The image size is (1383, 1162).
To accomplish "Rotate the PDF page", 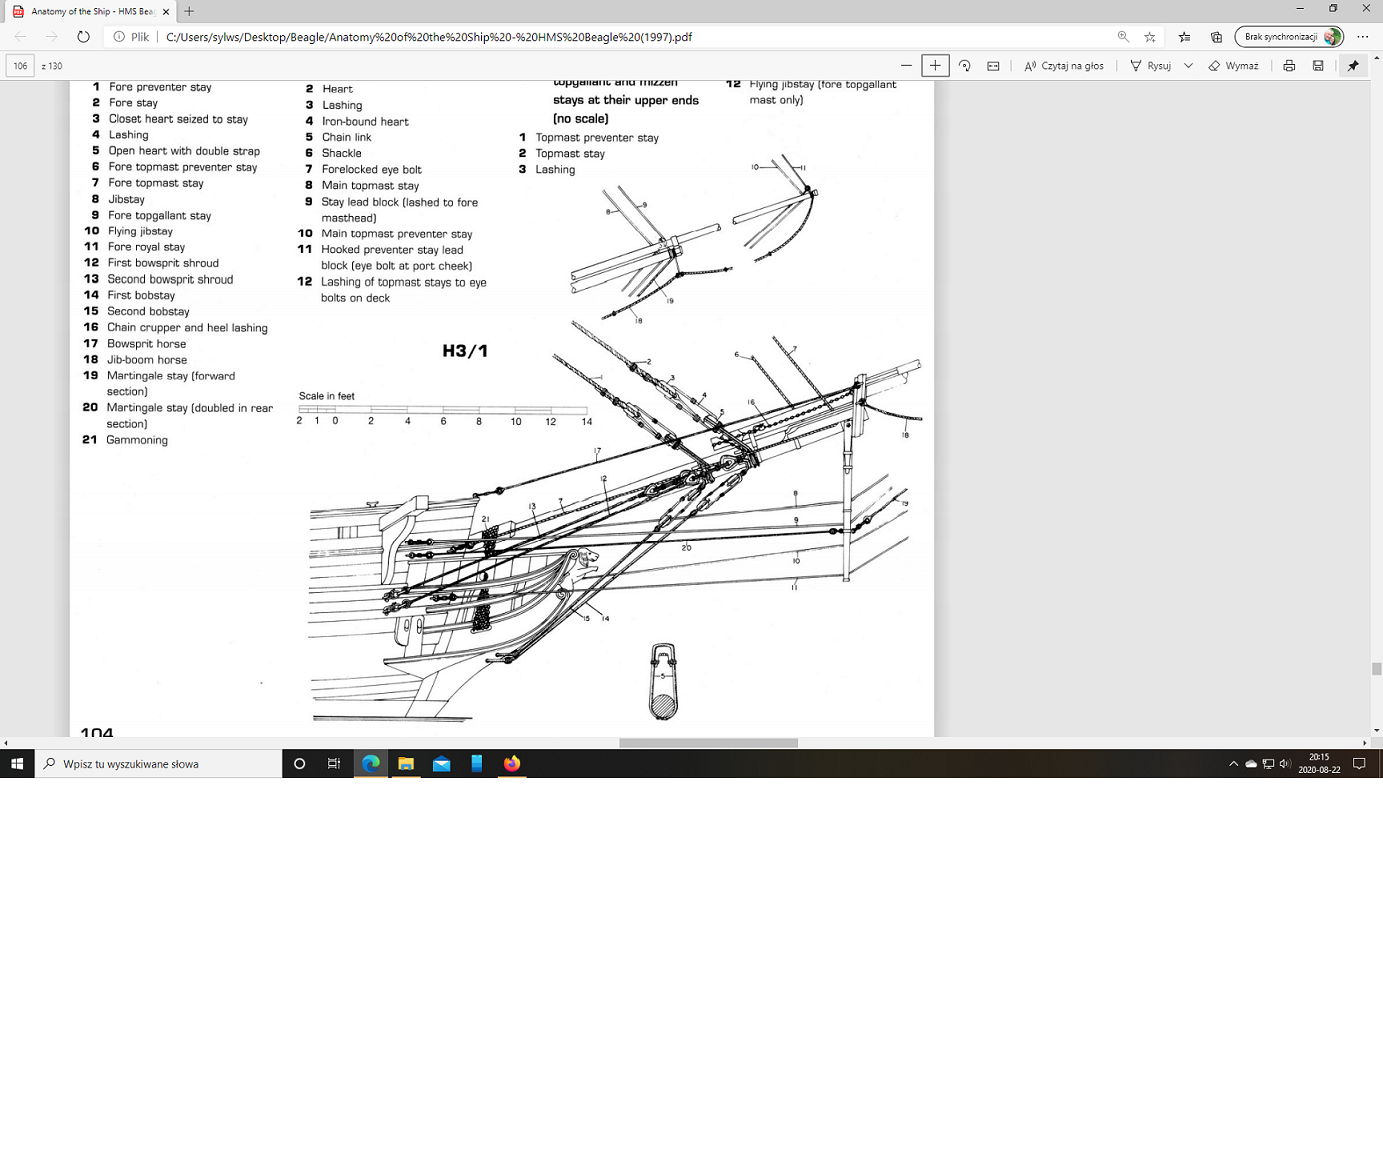I will (965, 66).
